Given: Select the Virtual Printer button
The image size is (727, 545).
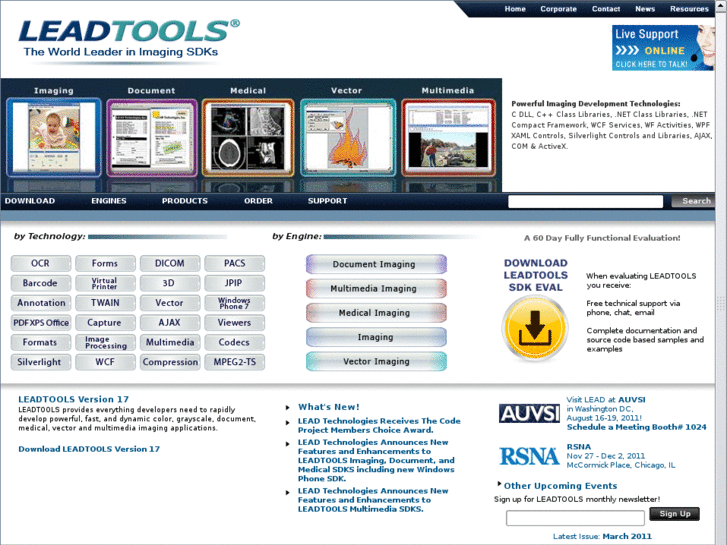Looking at the screenshot, I should click(105, 283).
